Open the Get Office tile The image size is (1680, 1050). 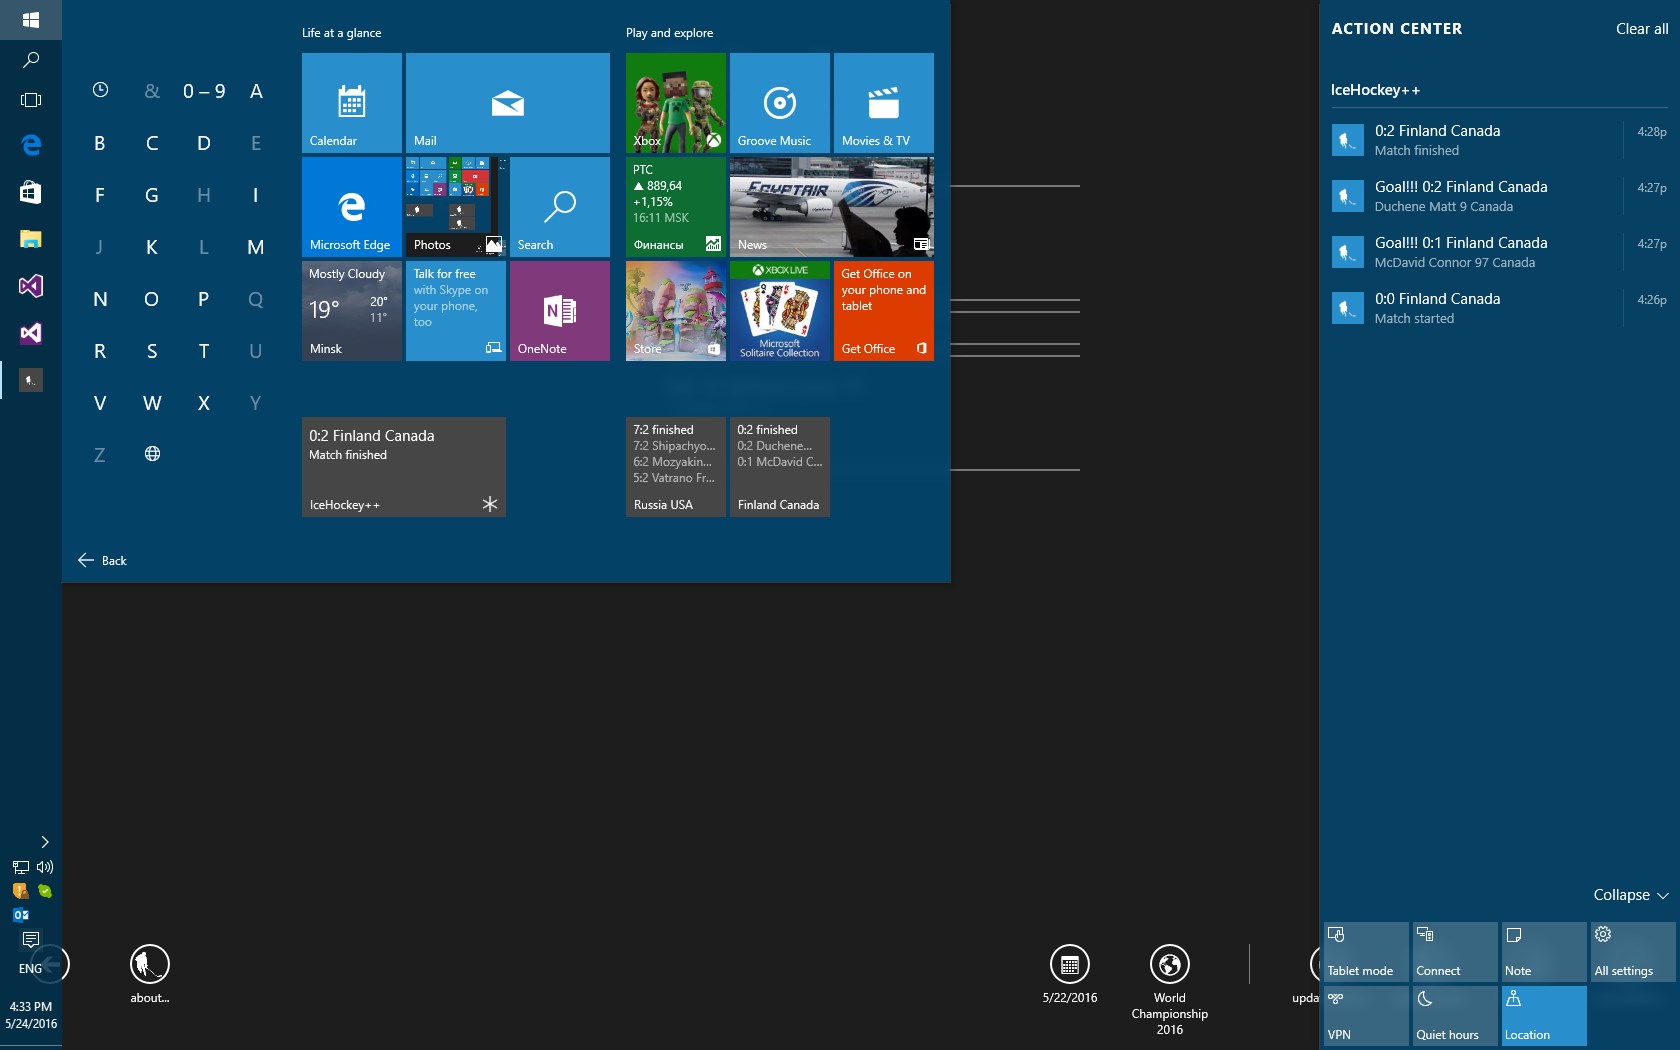pyautogui.click(x=884, y=311)
